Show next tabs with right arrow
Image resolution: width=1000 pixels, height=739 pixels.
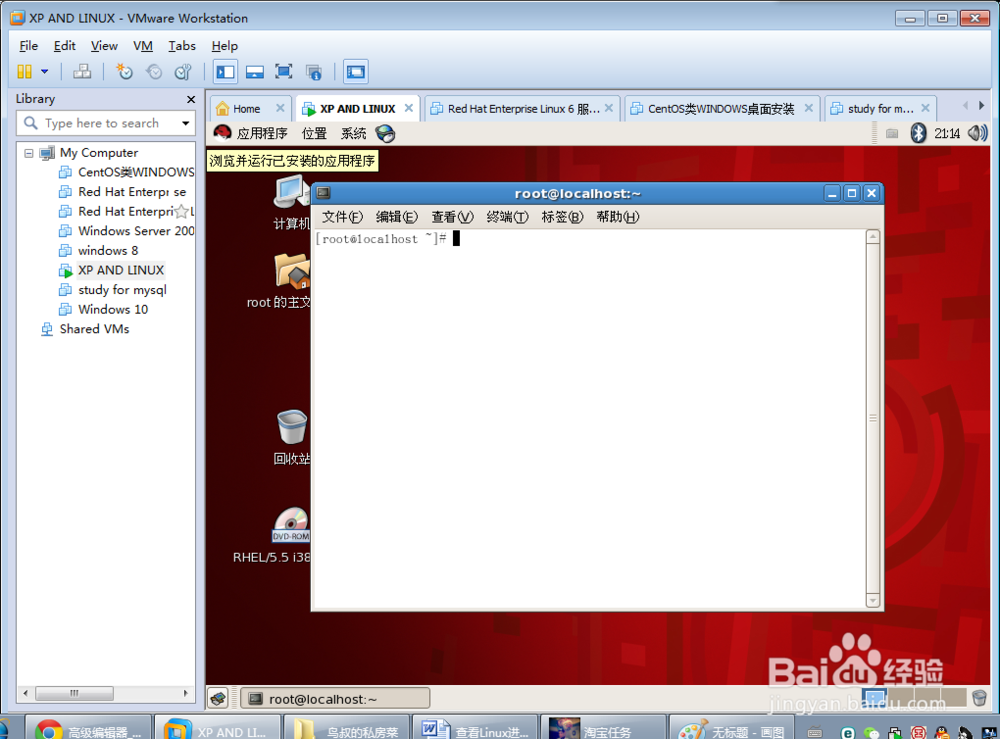click(x=982, y=105)
